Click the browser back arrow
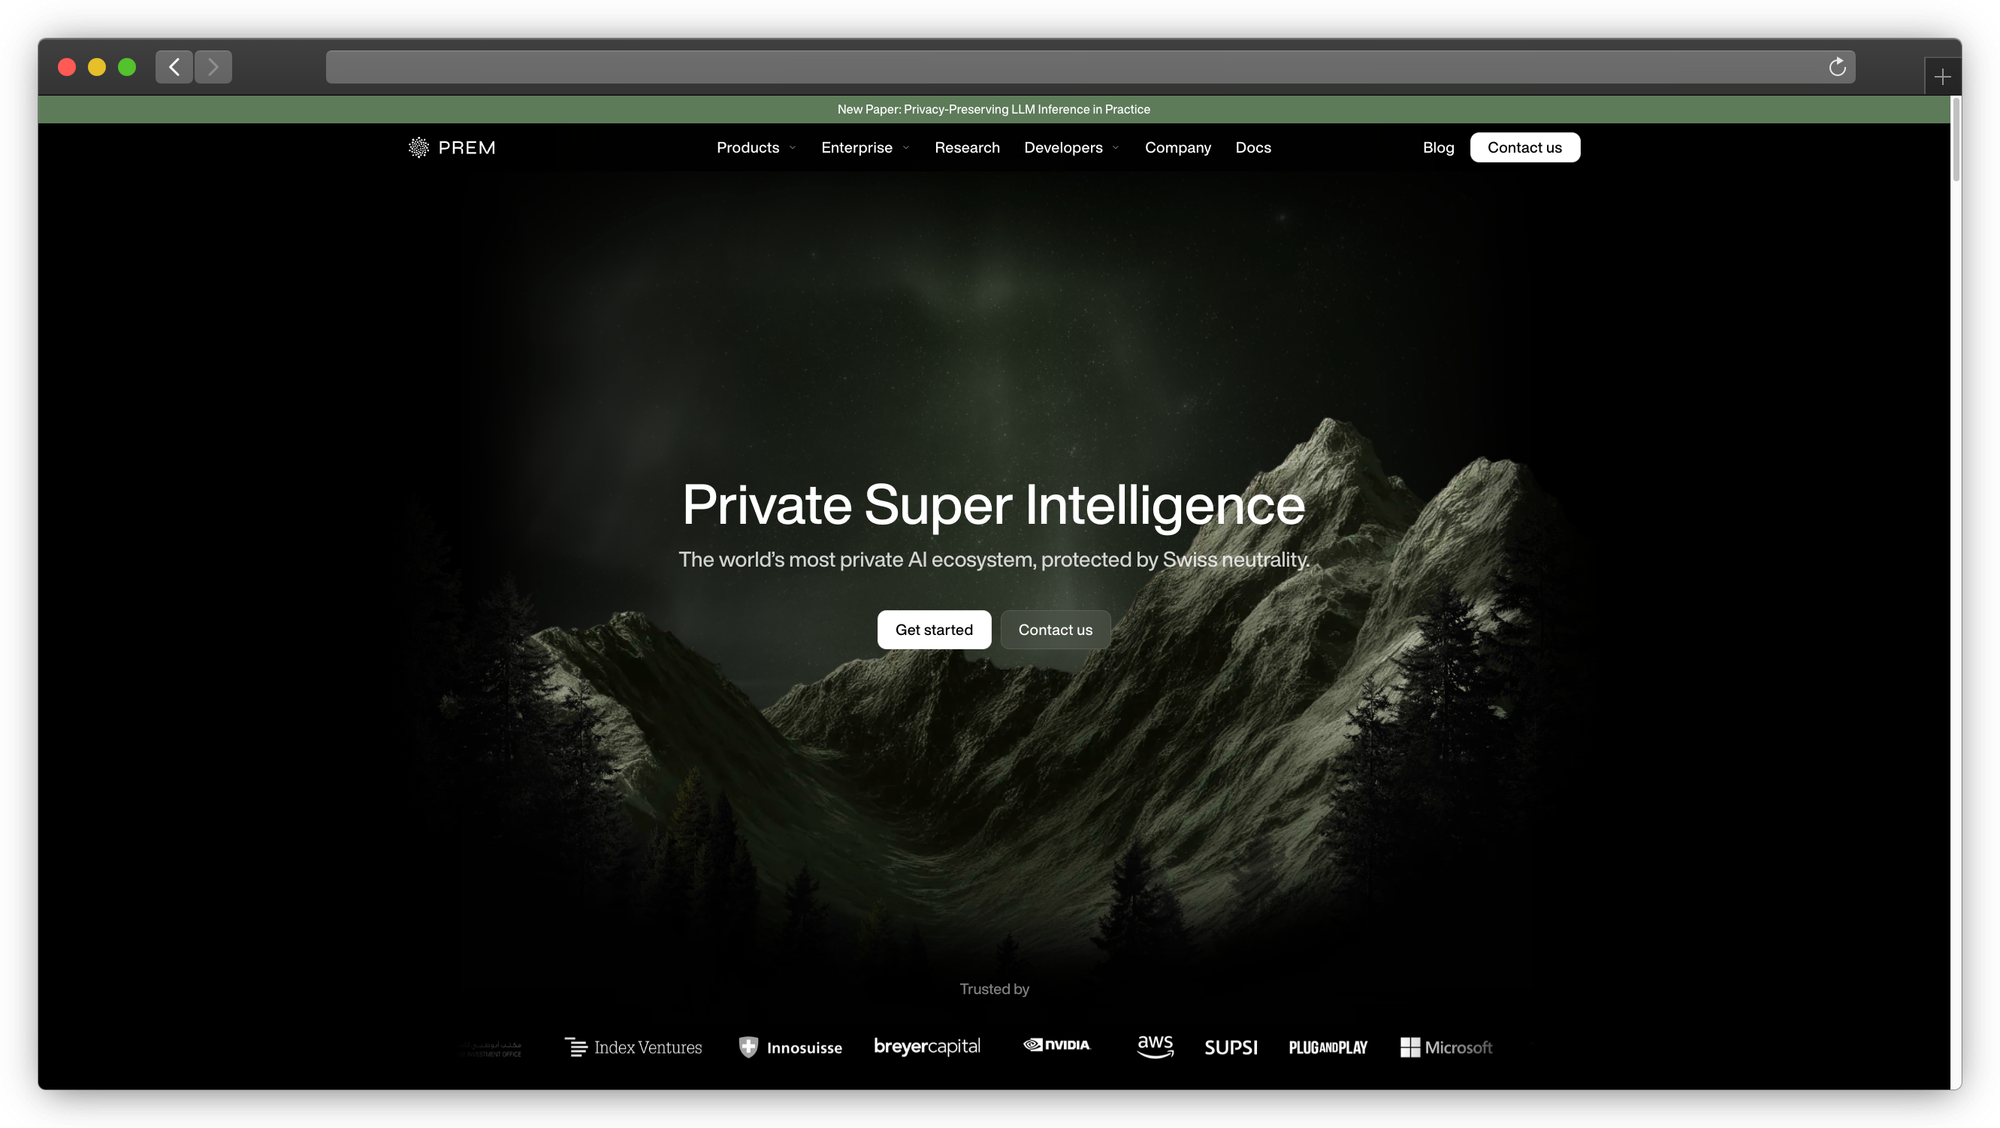Viewport: 2000px width, 1128px height. [174, 67]
